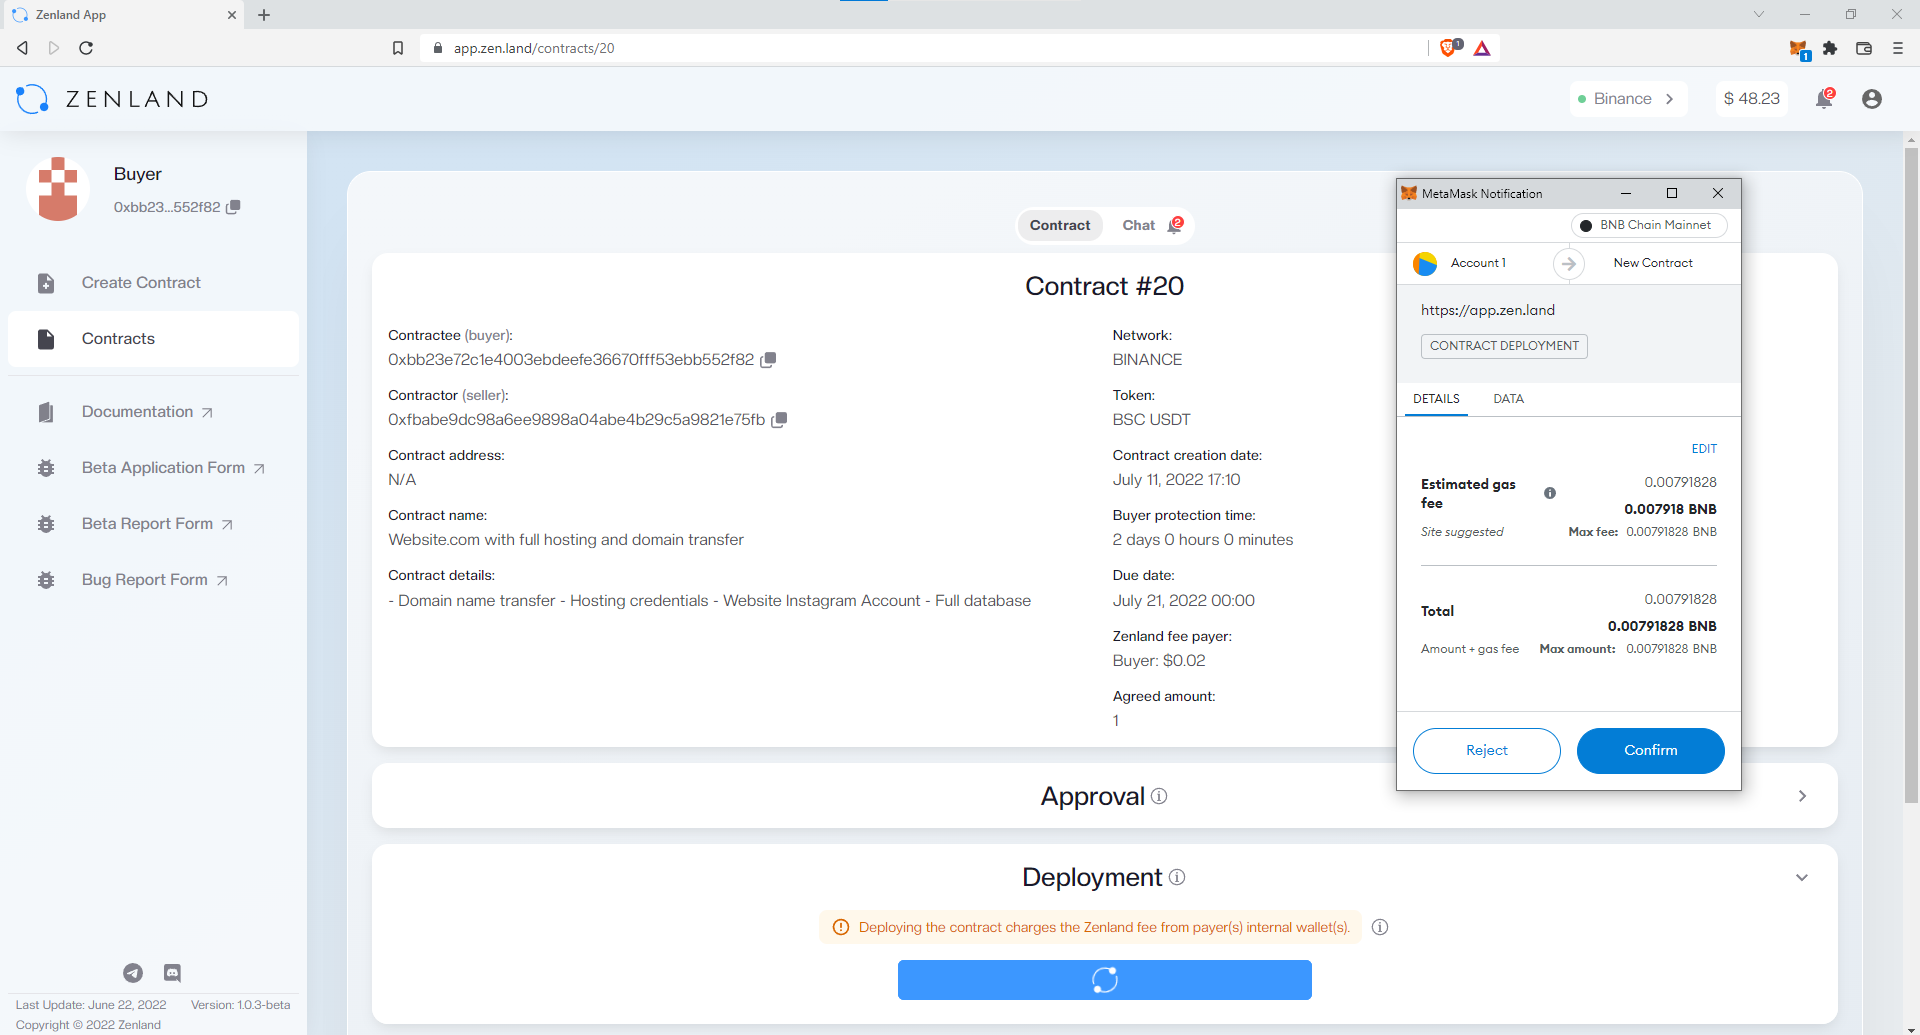The height and width of the screenshot is (1035, 1920).
Task: Confirm the MetaMask transaction
Action: [x=1651, y=751]
